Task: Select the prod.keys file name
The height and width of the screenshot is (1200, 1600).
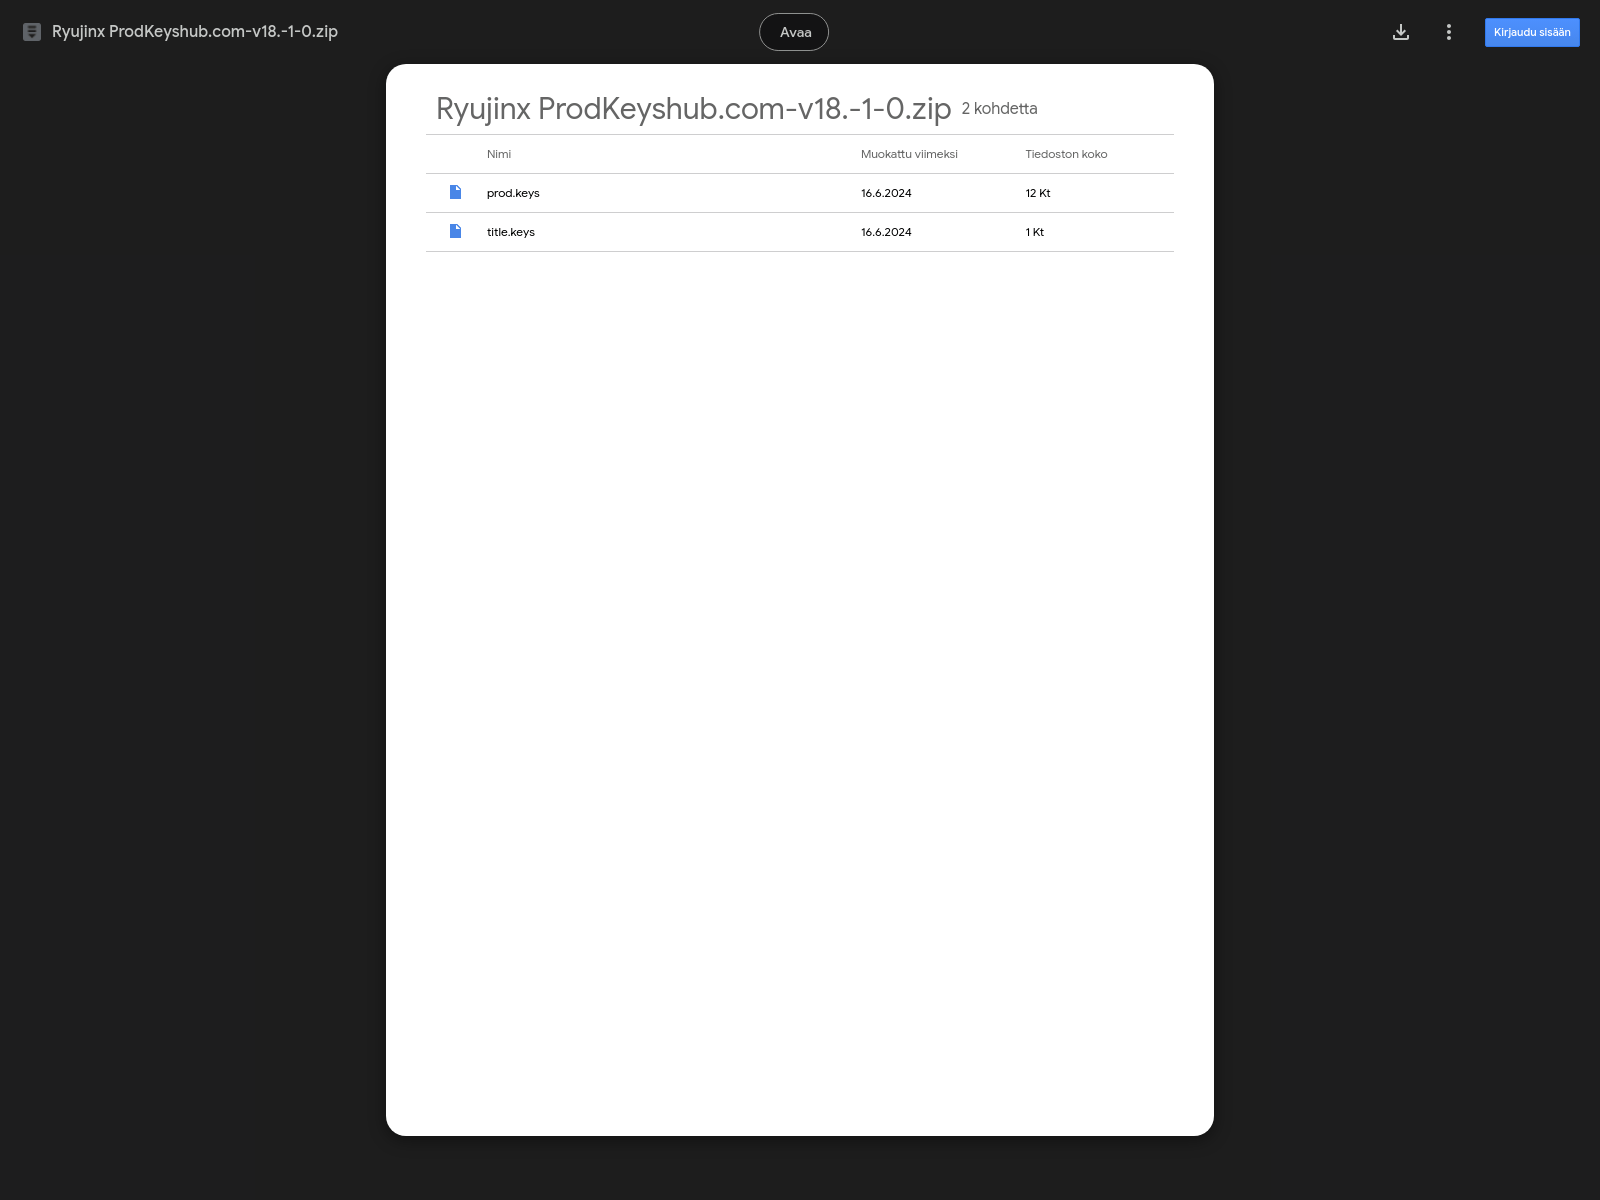Action: [x=513, y=193]
